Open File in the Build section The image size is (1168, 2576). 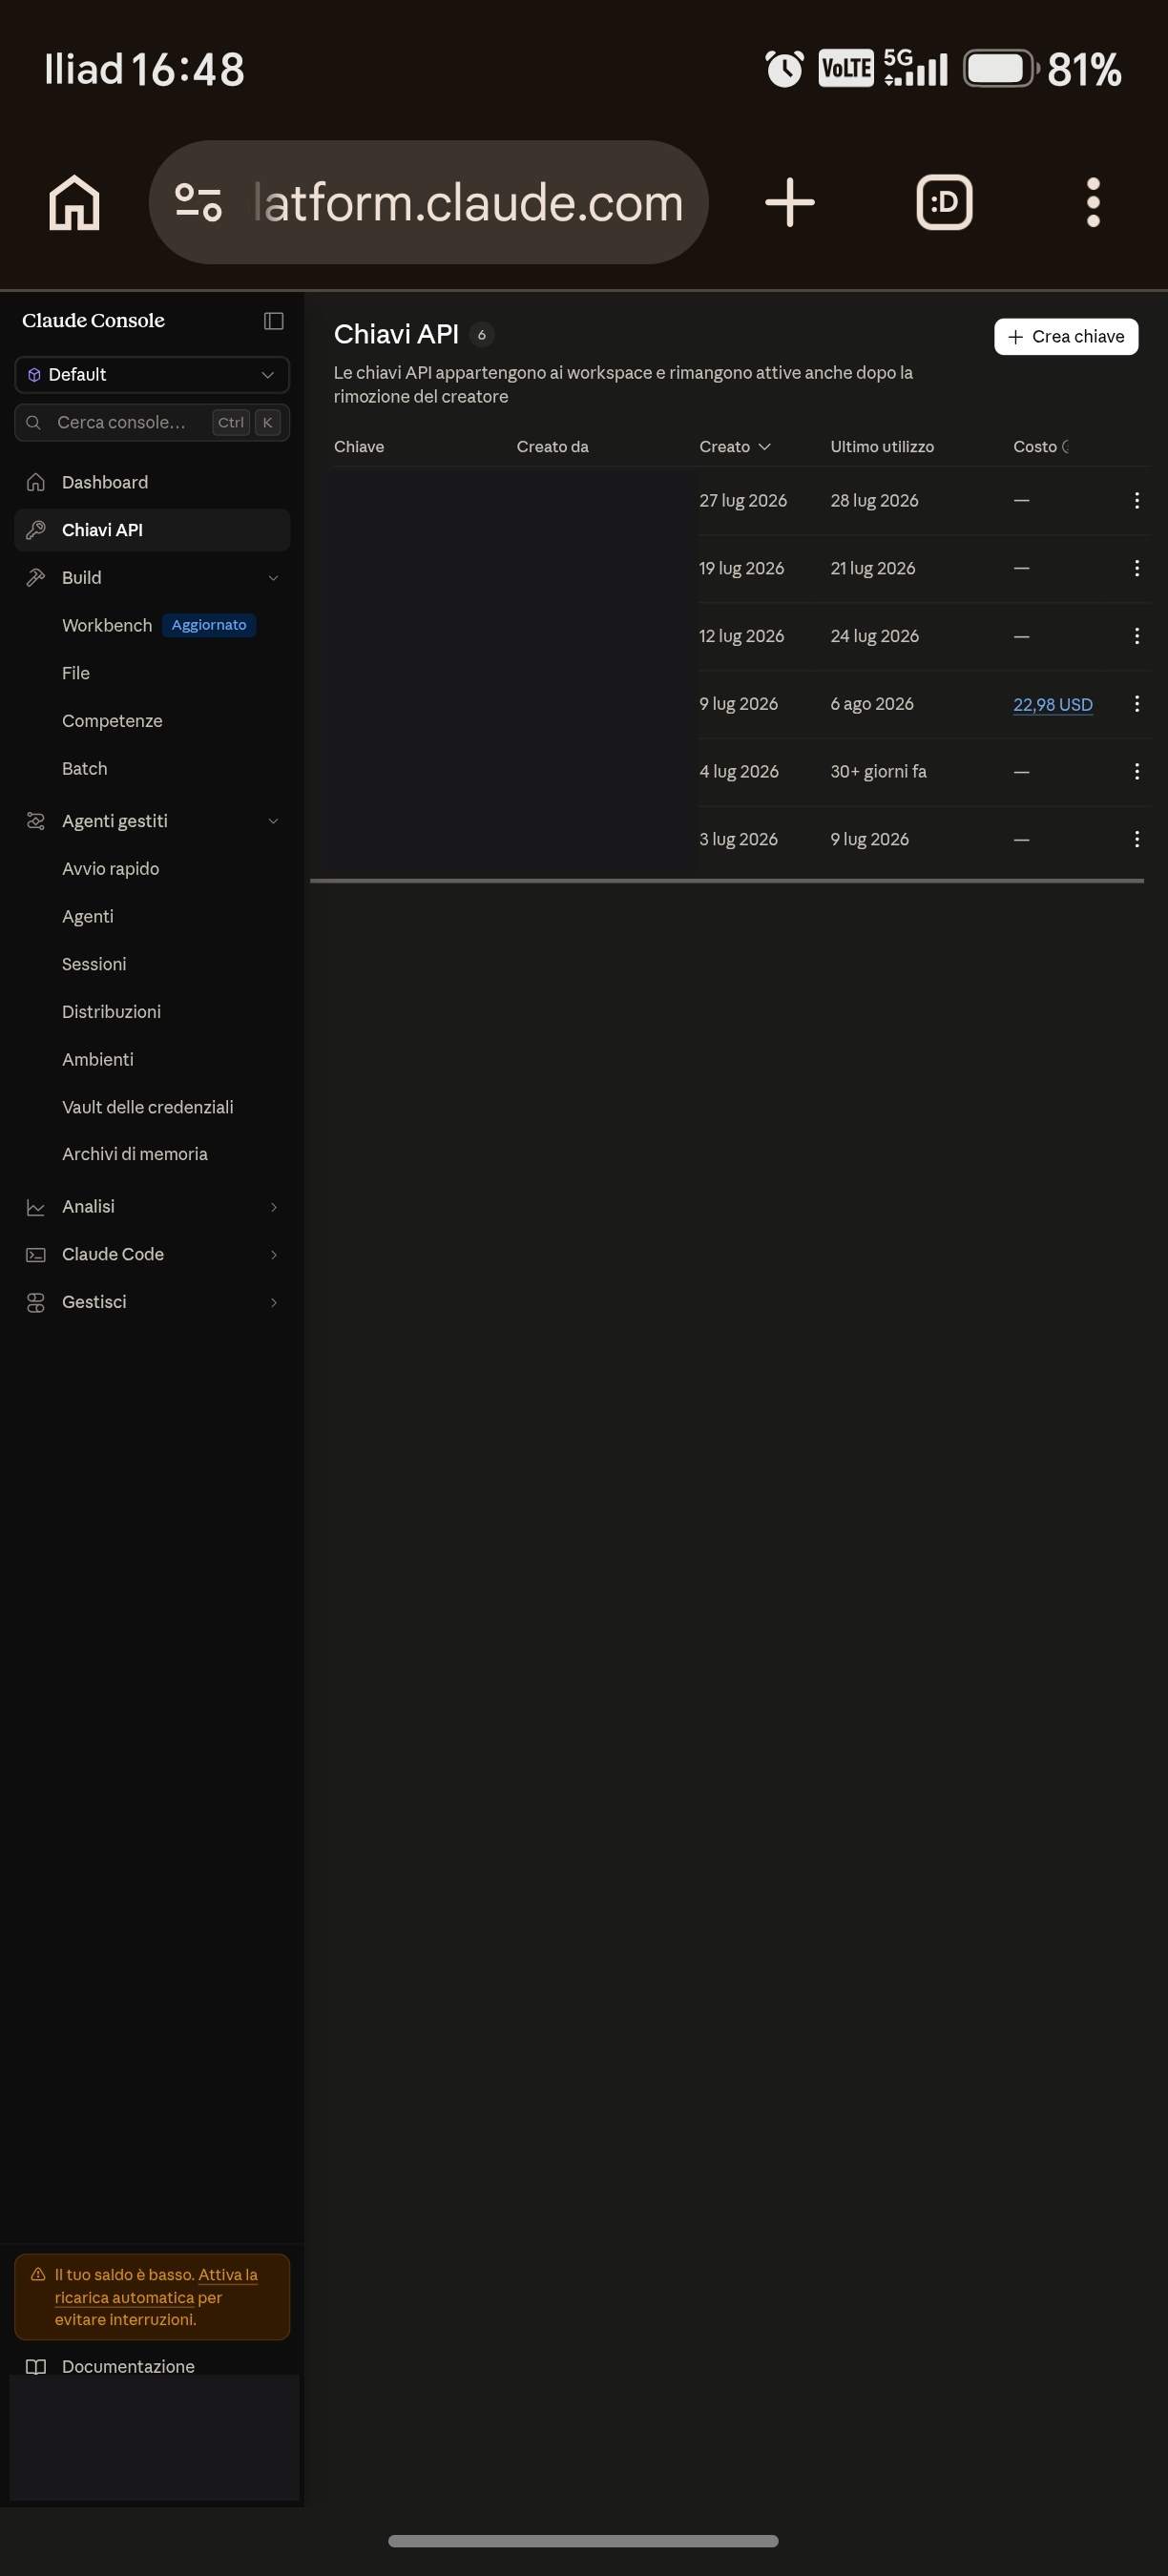coord(76,673)
